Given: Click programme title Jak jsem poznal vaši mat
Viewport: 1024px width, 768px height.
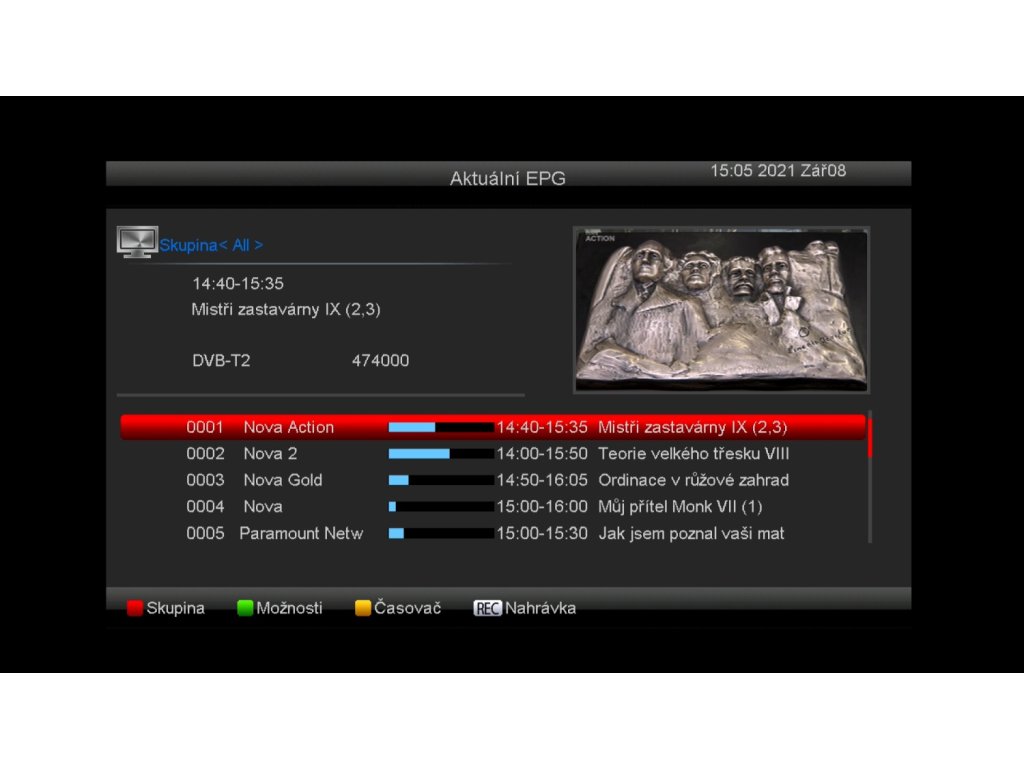Looking at the screenshot, I should click(x=691, y=534).
